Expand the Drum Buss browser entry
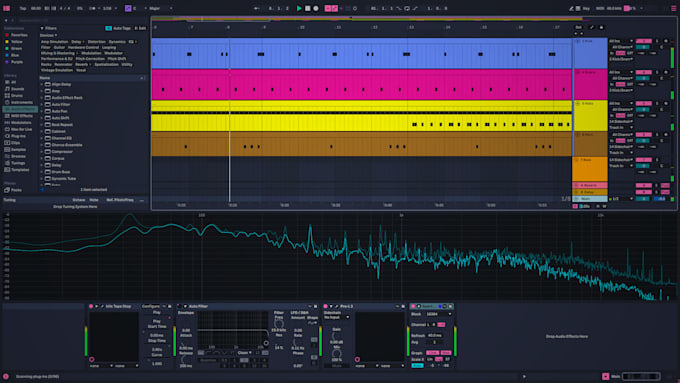The height and width of the screenshot is (383, 680). pos(42,172)
